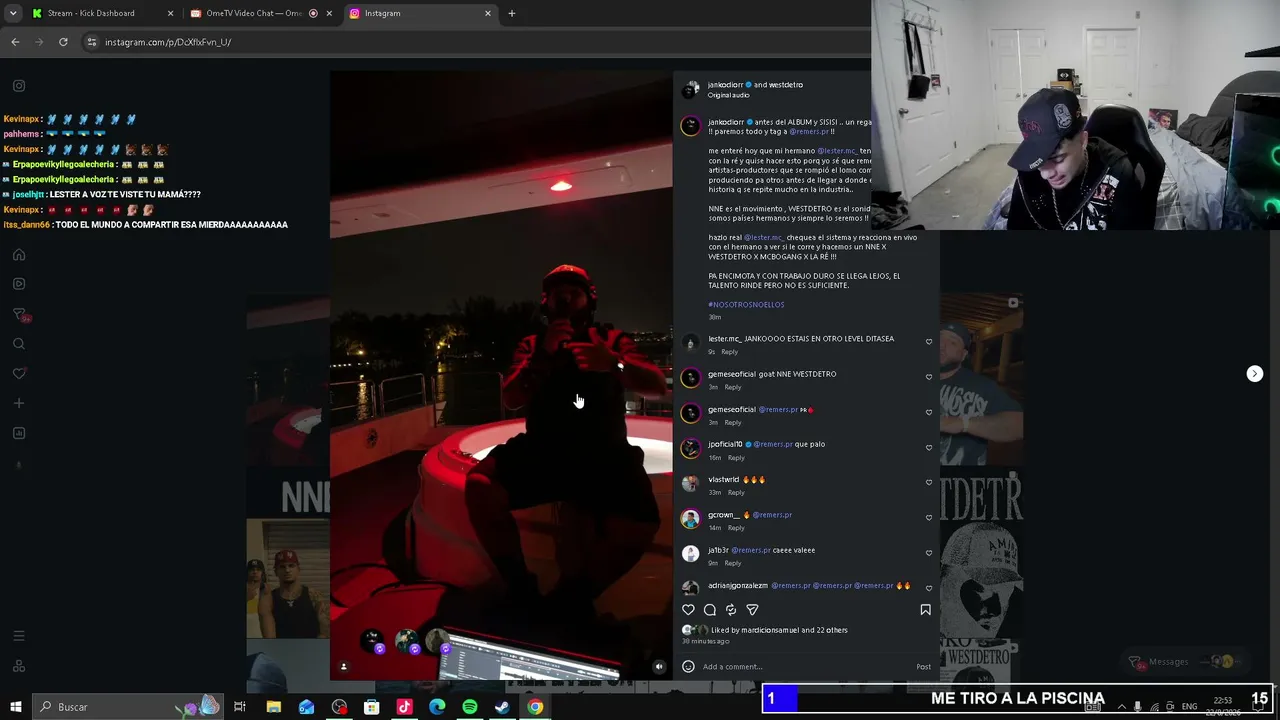Open the dashboard icon in the Instagram sidebar
Screen dimensions: 1280x720
click(x=19, y=433)
